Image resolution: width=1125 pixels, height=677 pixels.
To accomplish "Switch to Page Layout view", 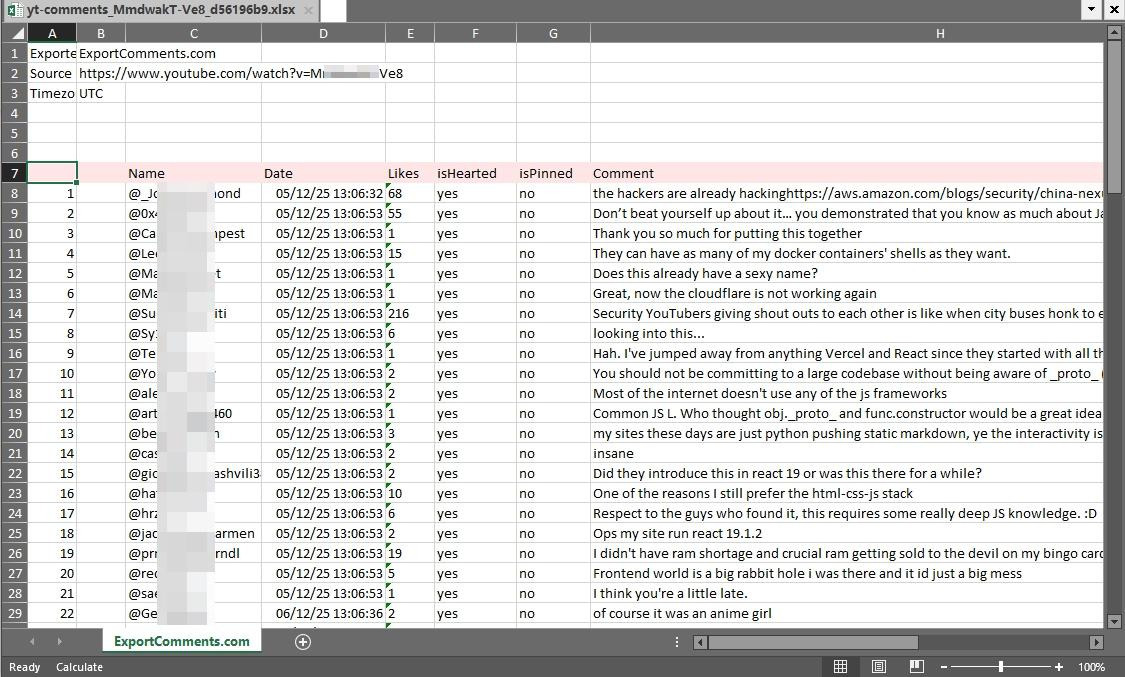I will (878, 666).
